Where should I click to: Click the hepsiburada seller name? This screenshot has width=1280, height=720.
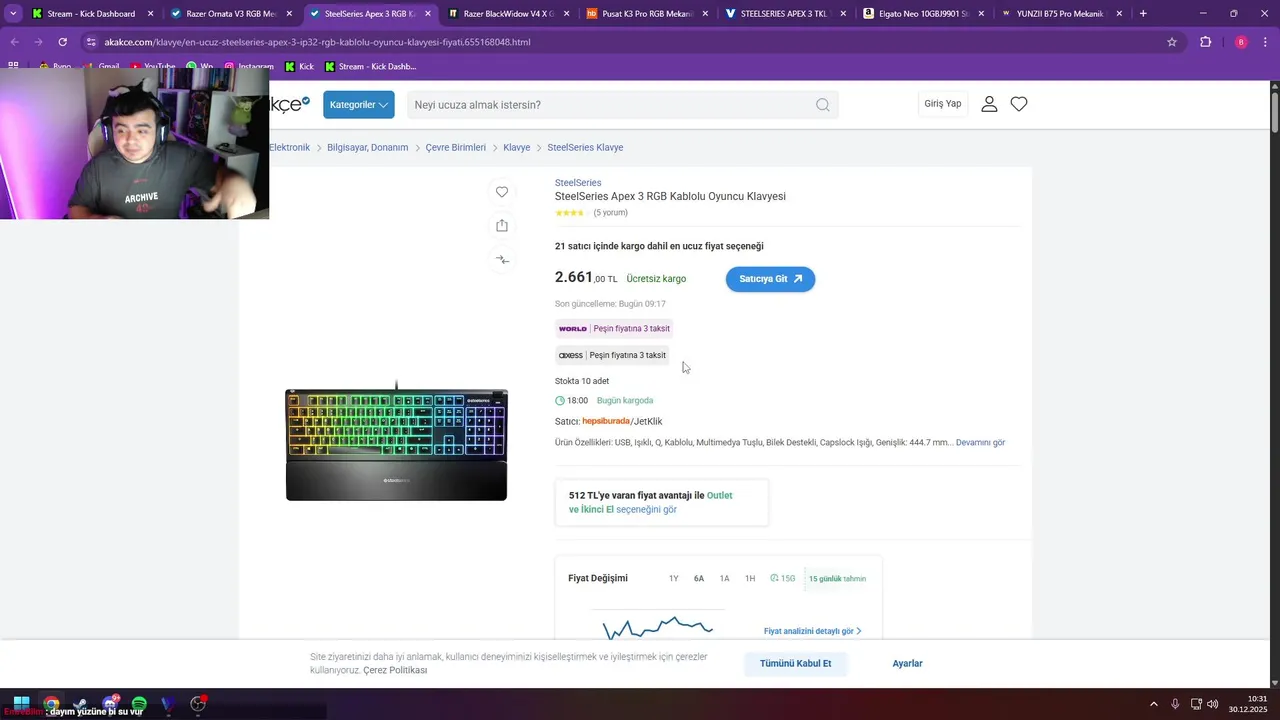tap(606, 421)
